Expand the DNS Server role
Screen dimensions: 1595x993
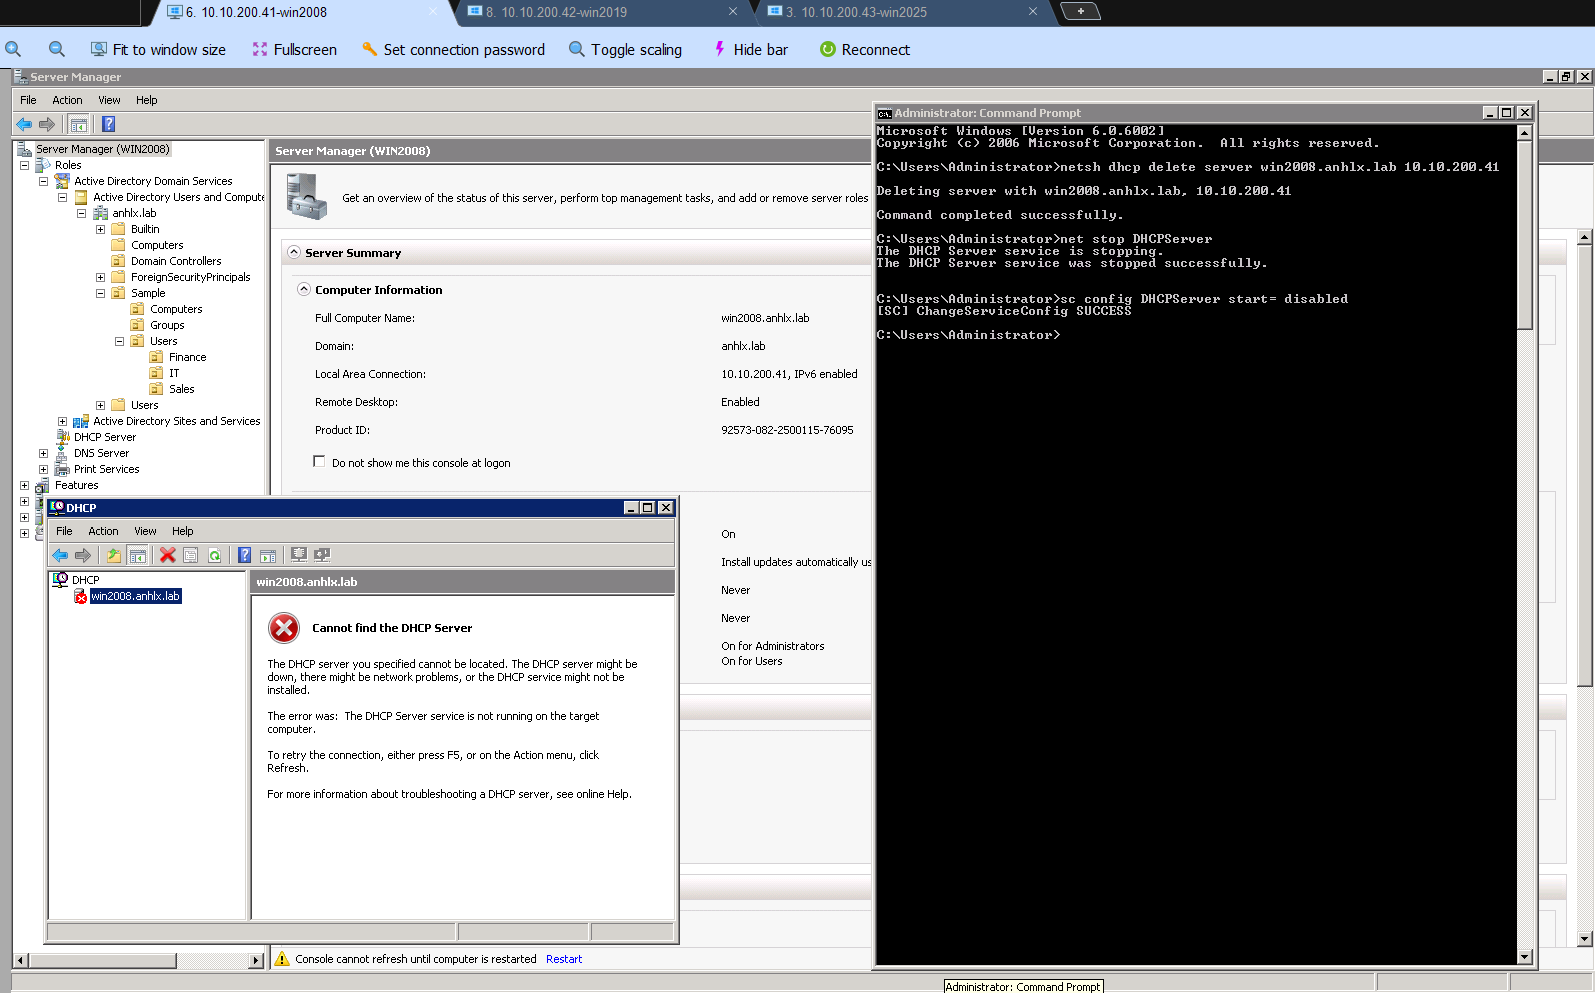(x=43, y=453)
